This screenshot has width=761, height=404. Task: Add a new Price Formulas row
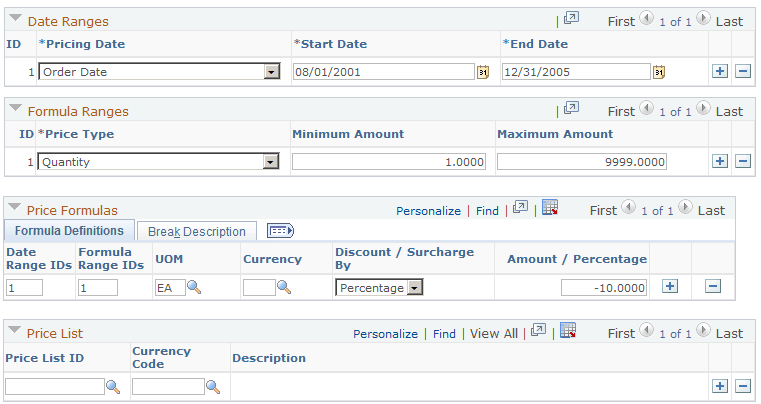(670, 286)
